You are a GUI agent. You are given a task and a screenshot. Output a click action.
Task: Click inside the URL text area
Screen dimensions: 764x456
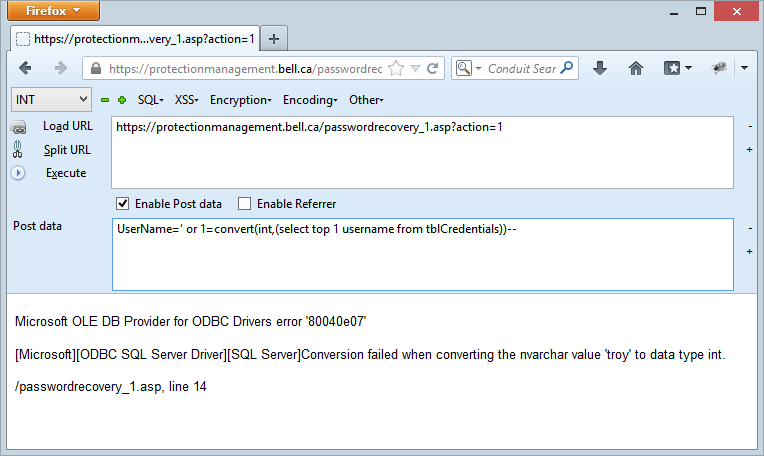[422, 152]
